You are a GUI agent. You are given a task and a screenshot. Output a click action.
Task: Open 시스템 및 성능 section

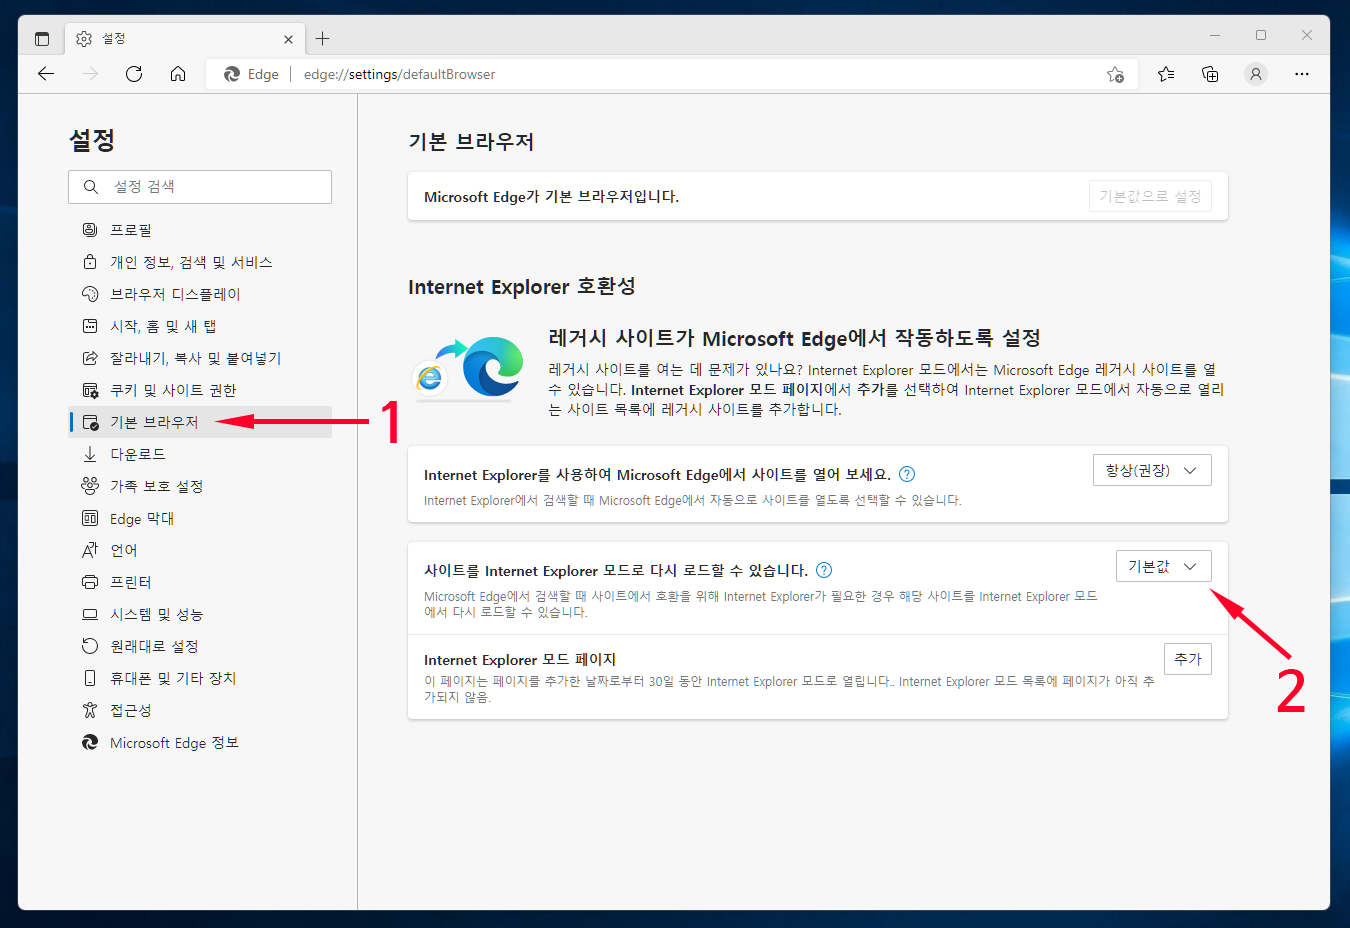(200, 614)
